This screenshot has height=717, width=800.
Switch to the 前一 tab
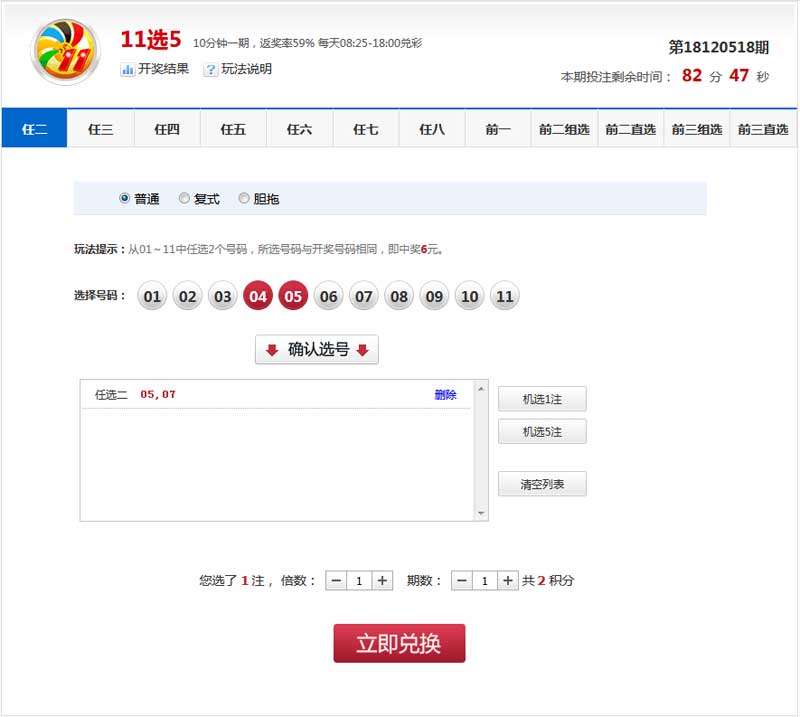(498, 129)
